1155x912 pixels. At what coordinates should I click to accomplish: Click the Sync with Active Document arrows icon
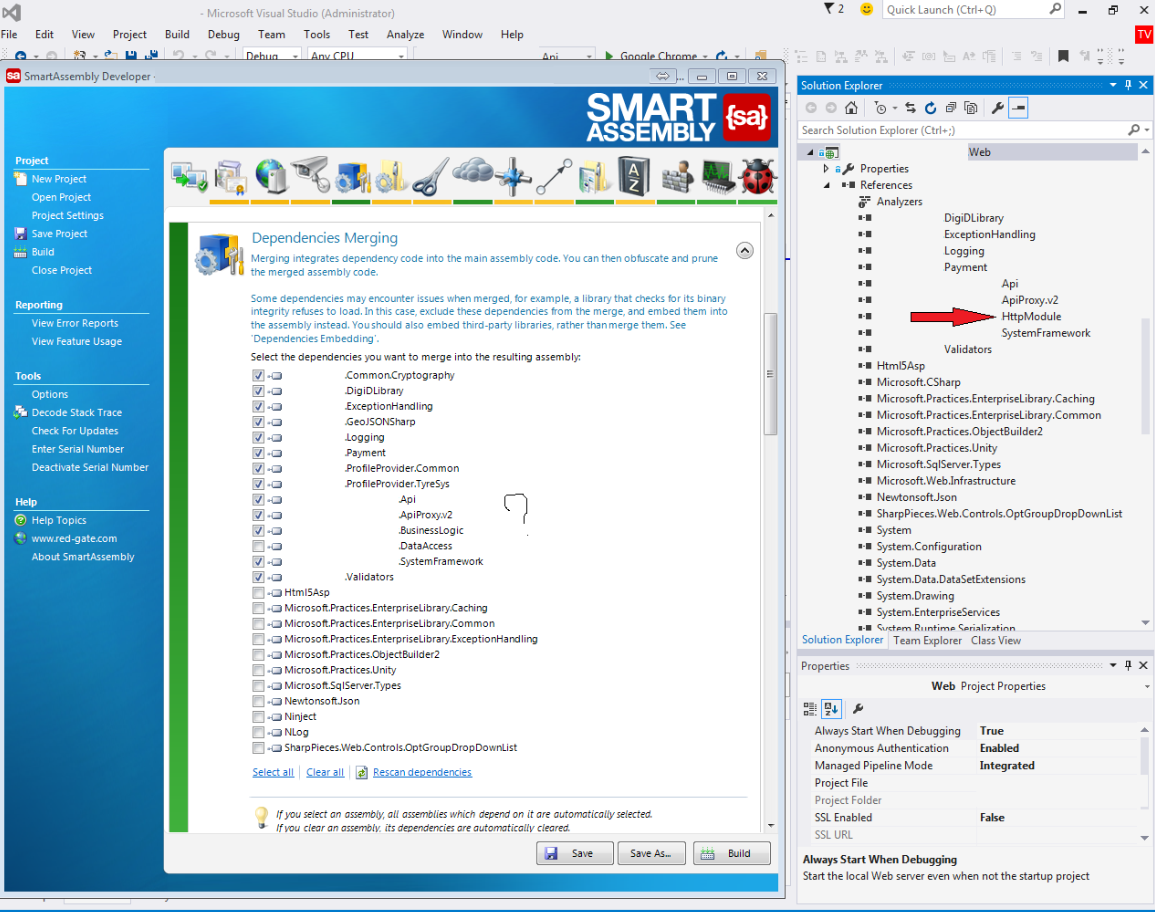(x=910, y=108)
